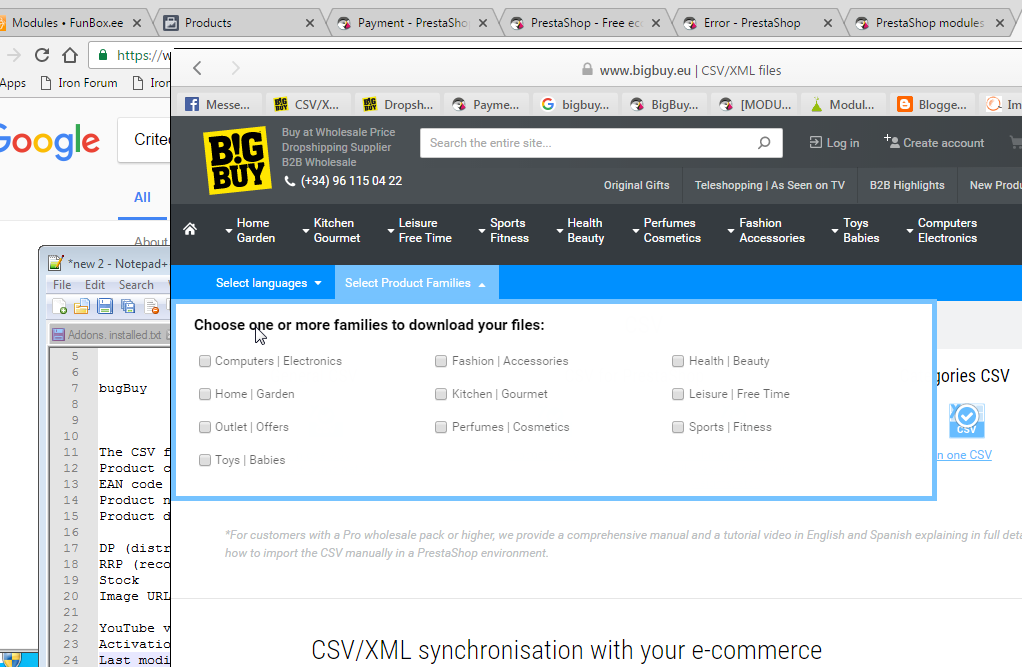Click the search magnifier icon on BigBuy
Image resolution: width=1022 pixels, height=667 pixels.
click(x=764, y=143)
